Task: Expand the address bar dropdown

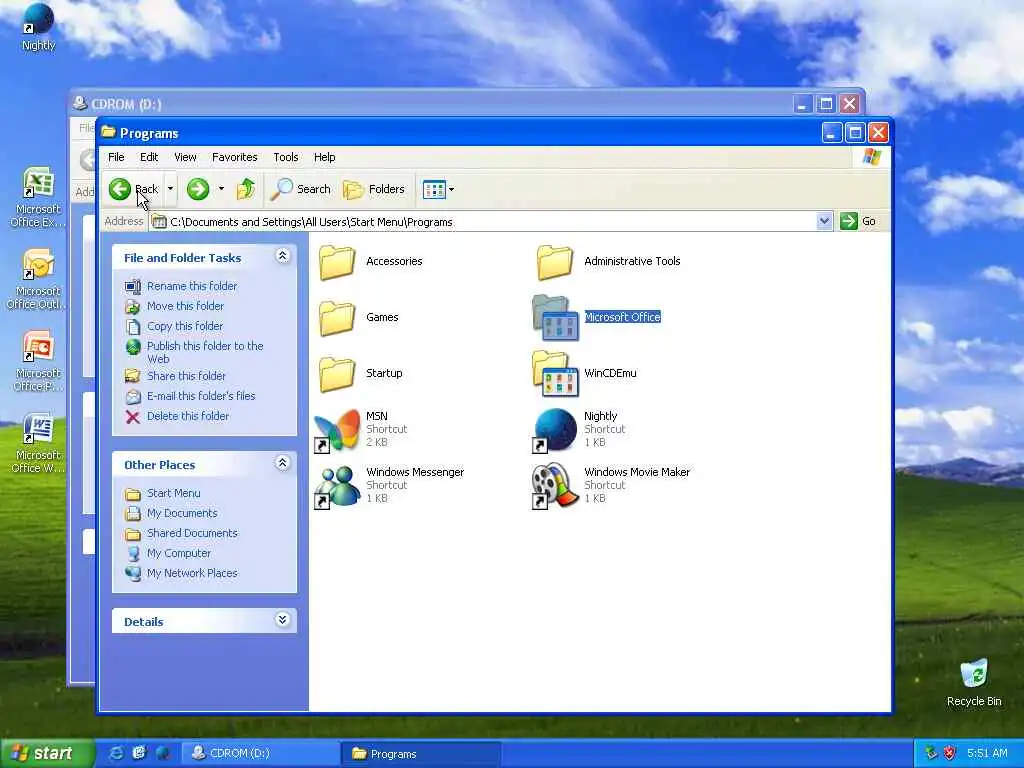Action: pos(824,221)
